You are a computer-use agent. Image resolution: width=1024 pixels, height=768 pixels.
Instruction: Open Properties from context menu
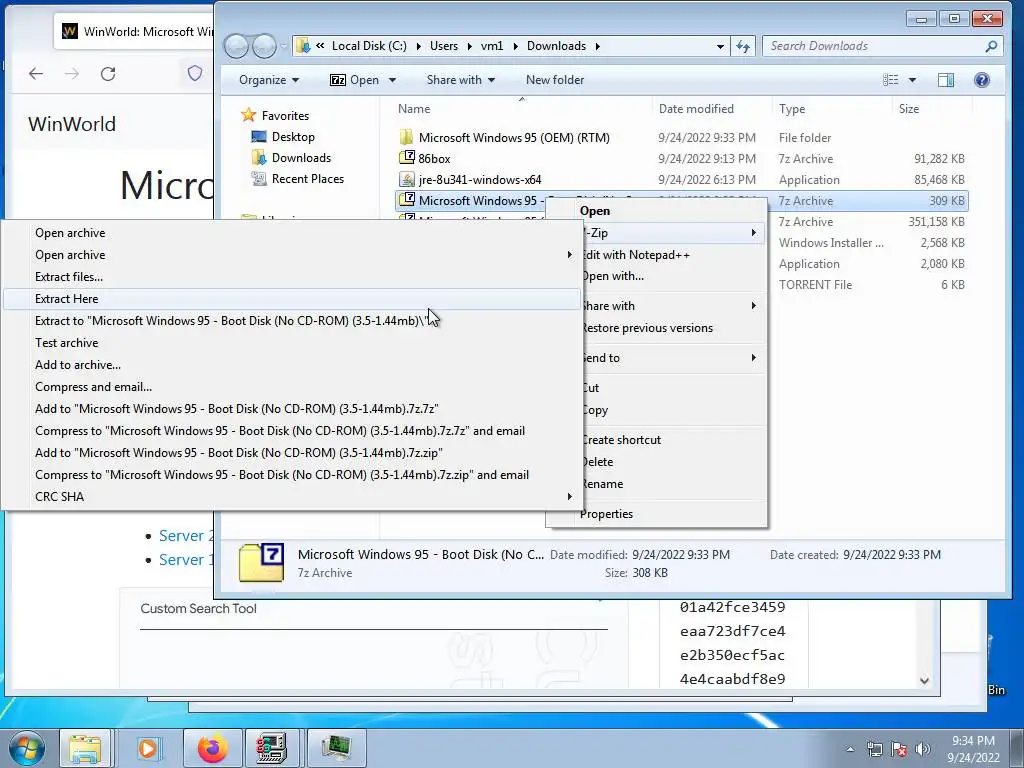656,514
